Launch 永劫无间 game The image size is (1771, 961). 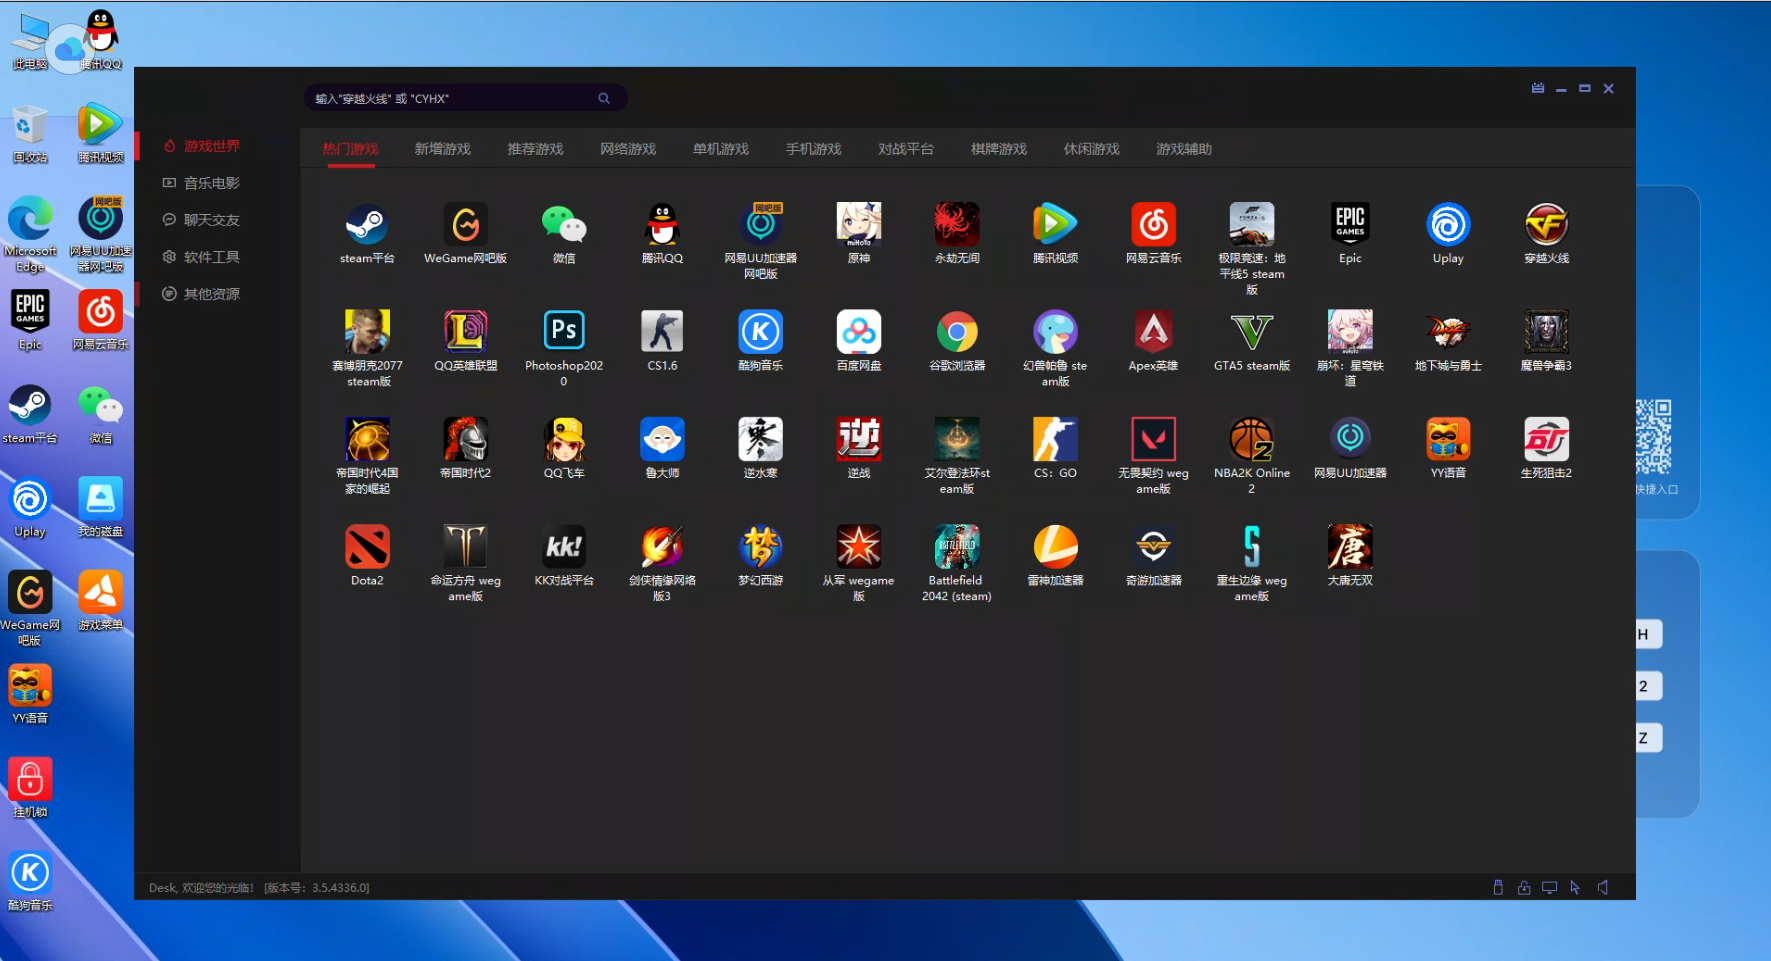click(957, 225)
